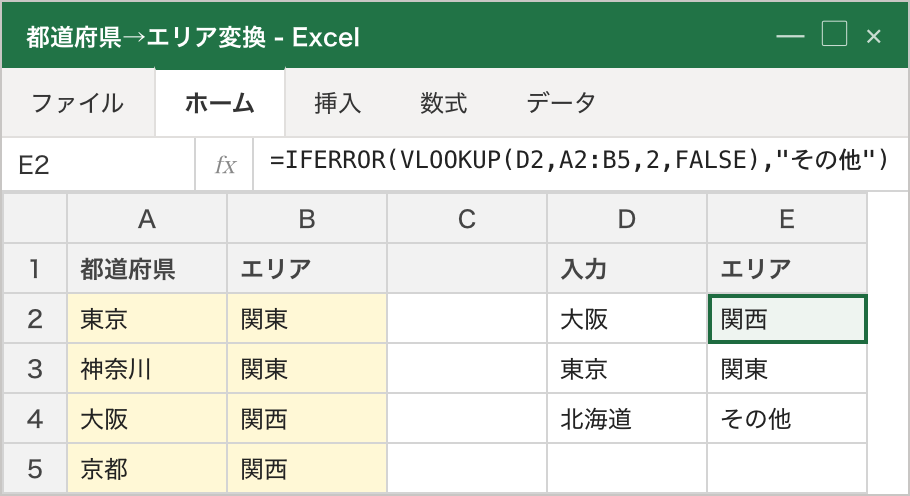Maximize the Excel window
Image resolution: width=910 pixels, height=496 pixels.
(834, 34)
